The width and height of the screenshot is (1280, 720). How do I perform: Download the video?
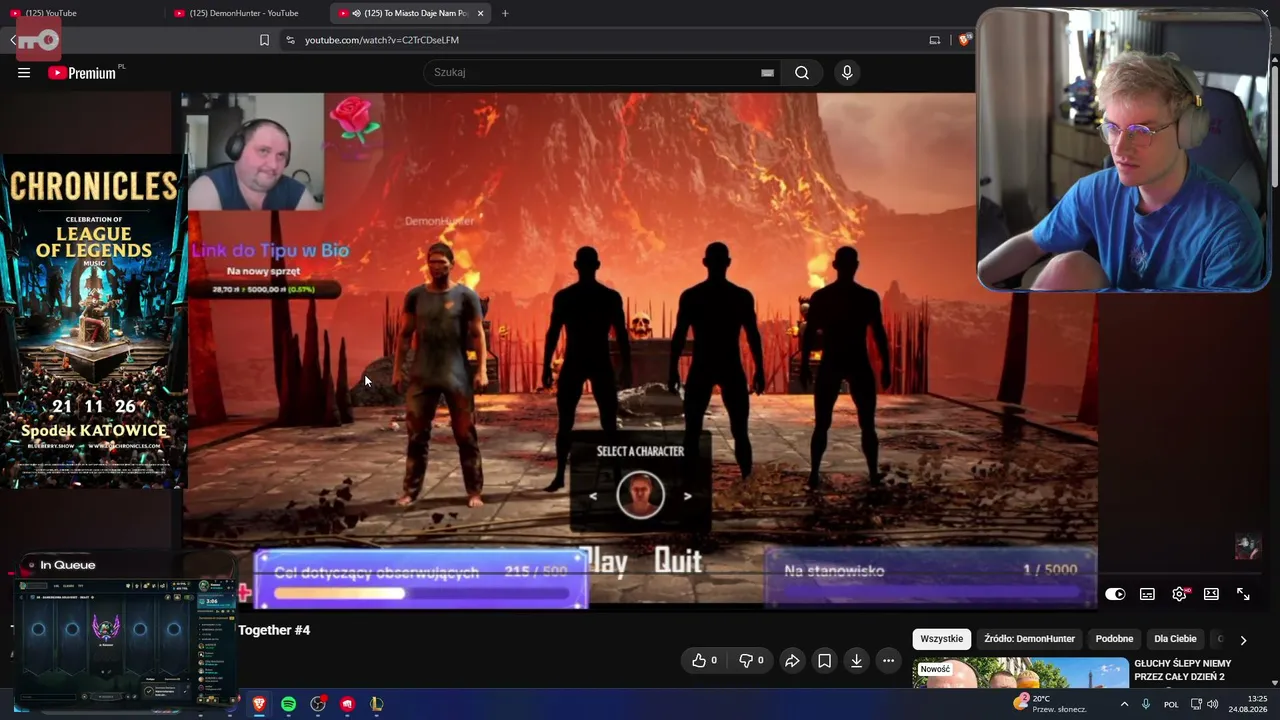point(856,660)
